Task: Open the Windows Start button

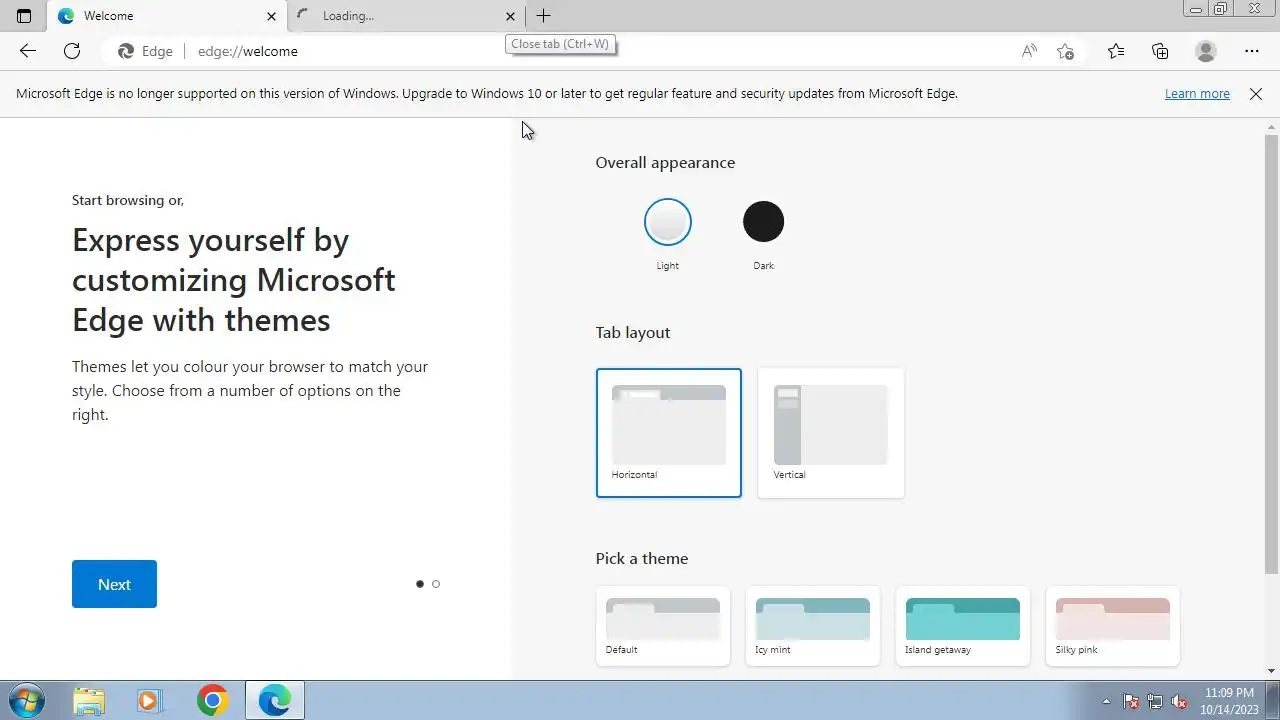Action: 28,700
